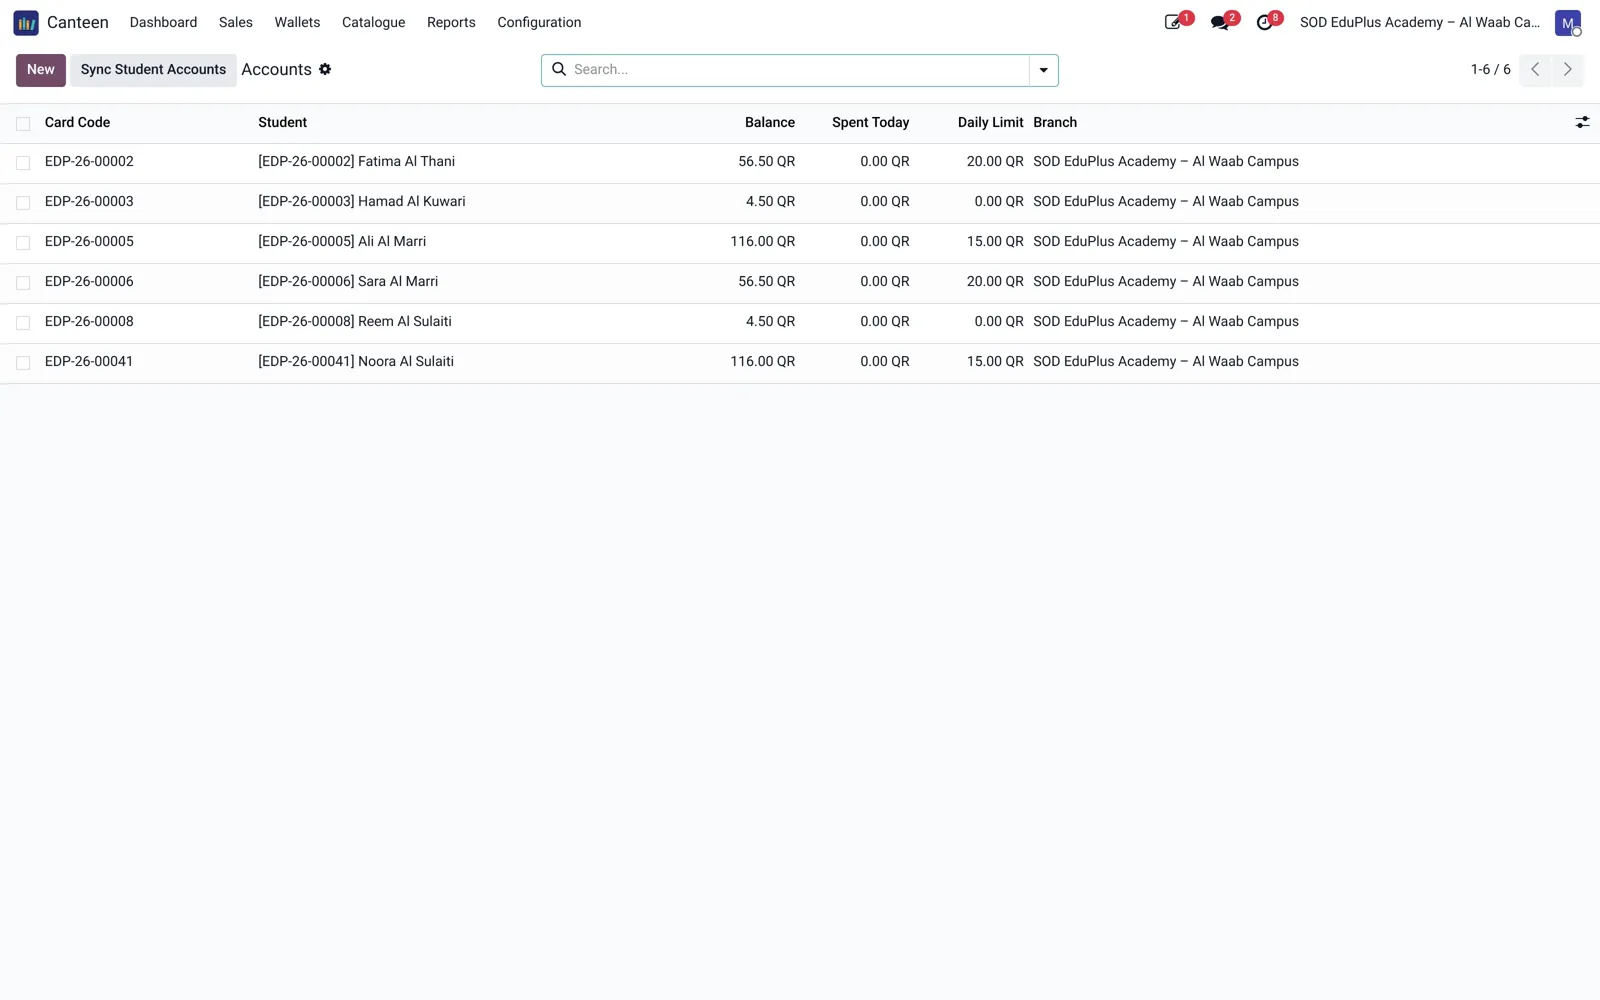The width and height of the screenshot is (1600, 1000).
Task: Click Sara Al Marri daily limit 20.00 QR
Action: [995, 281]
